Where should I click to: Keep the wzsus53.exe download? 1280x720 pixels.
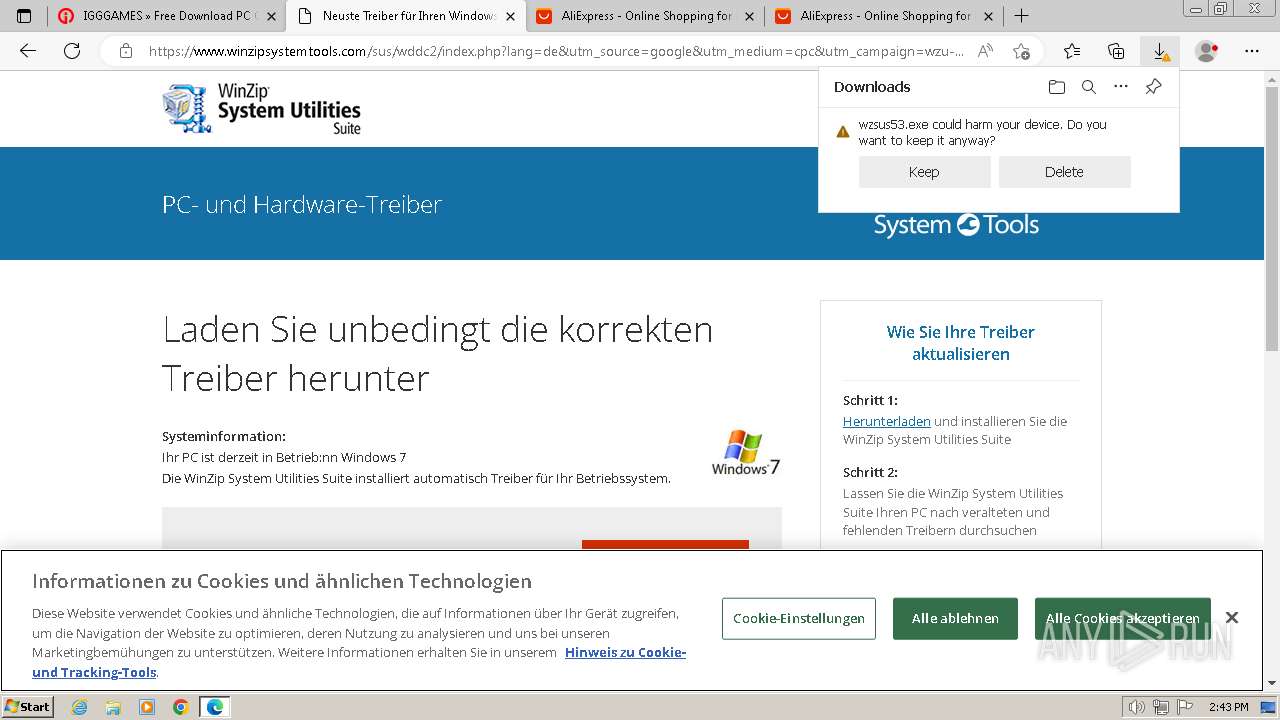[x=924, y=172]
